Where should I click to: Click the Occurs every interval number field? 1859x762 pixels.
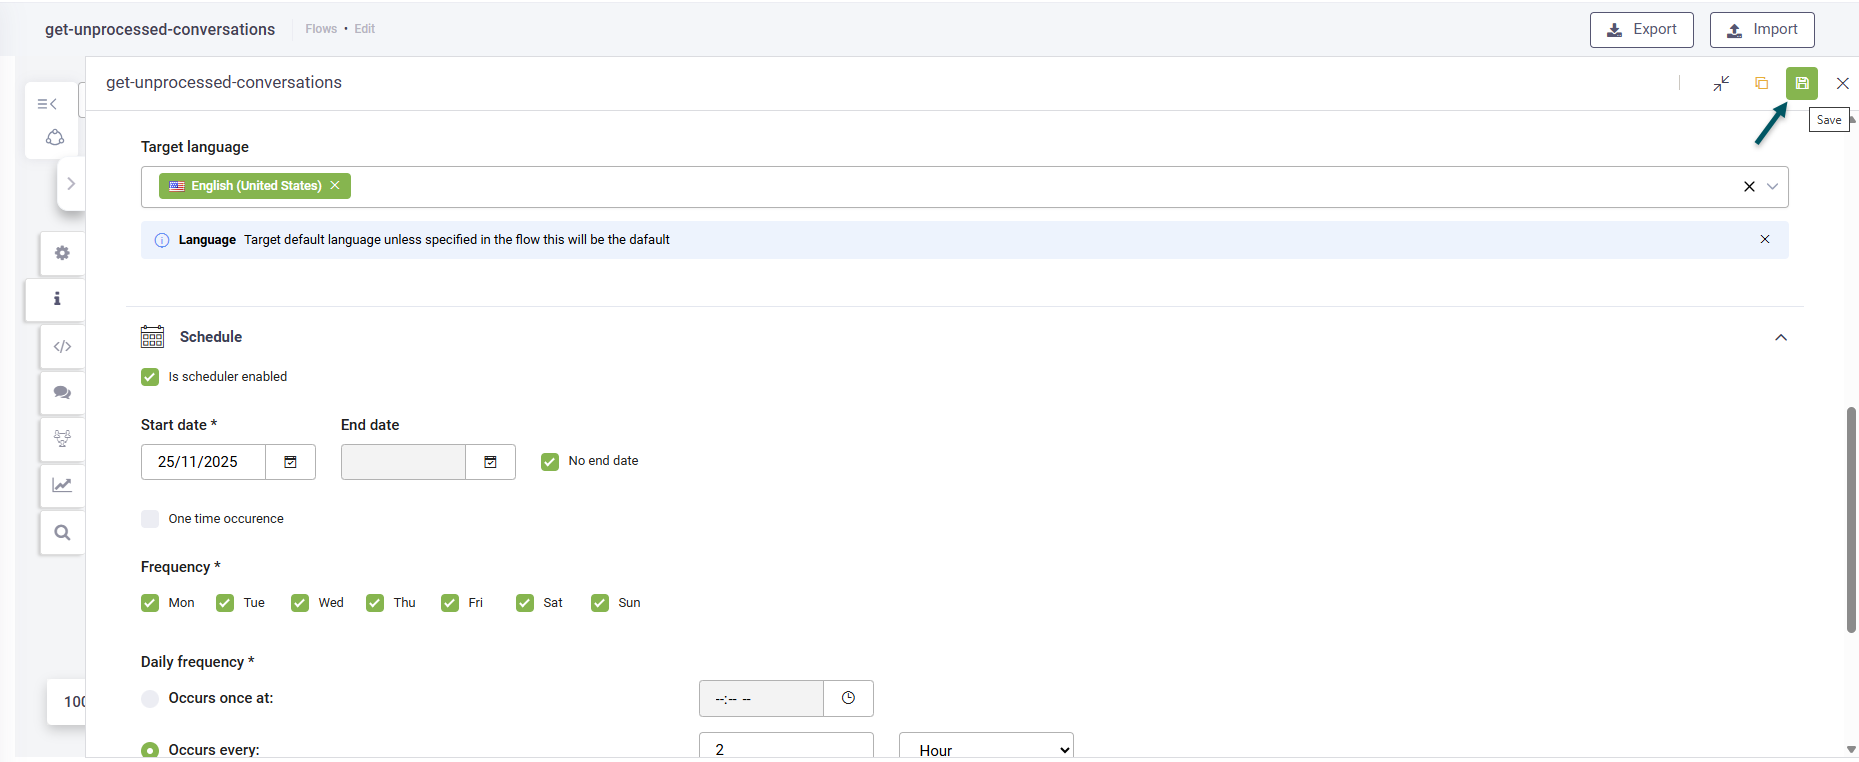pos(786,747)
